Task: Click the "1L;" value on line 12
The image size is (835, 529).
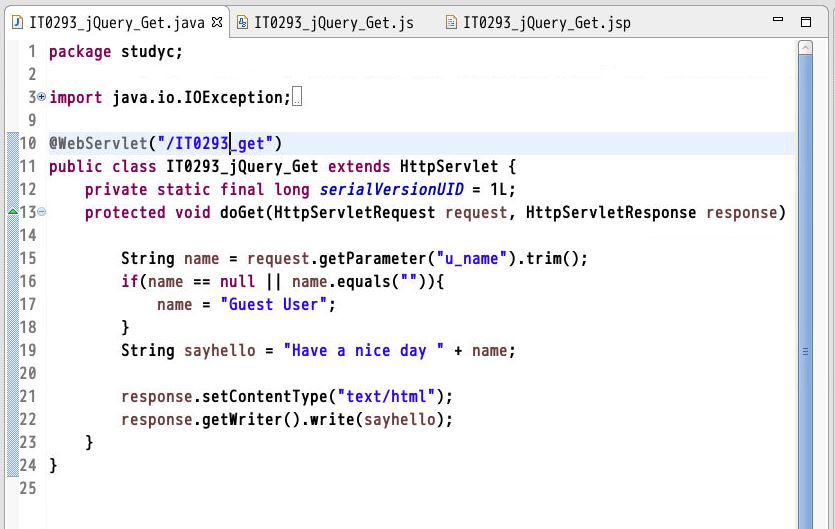Action: coord(503,190)
